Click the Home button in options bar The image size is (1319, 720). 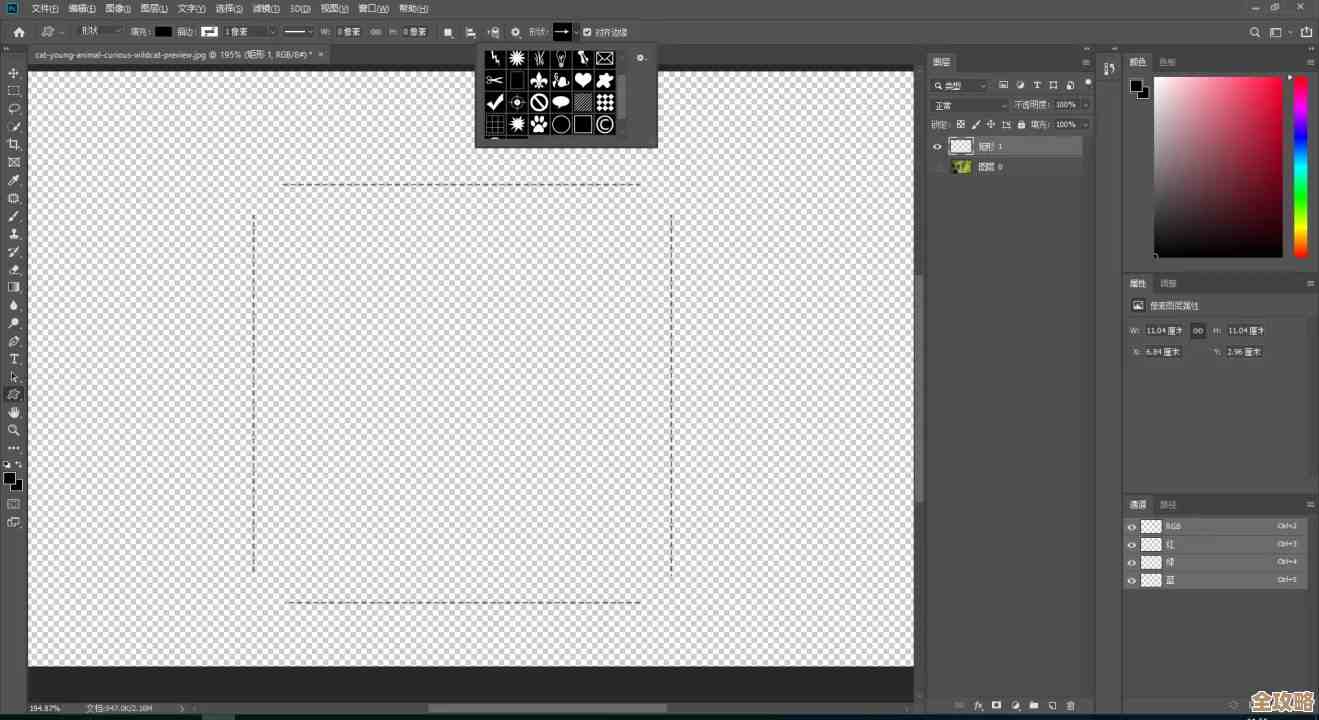pyautogui.click(x=18, y=32)
